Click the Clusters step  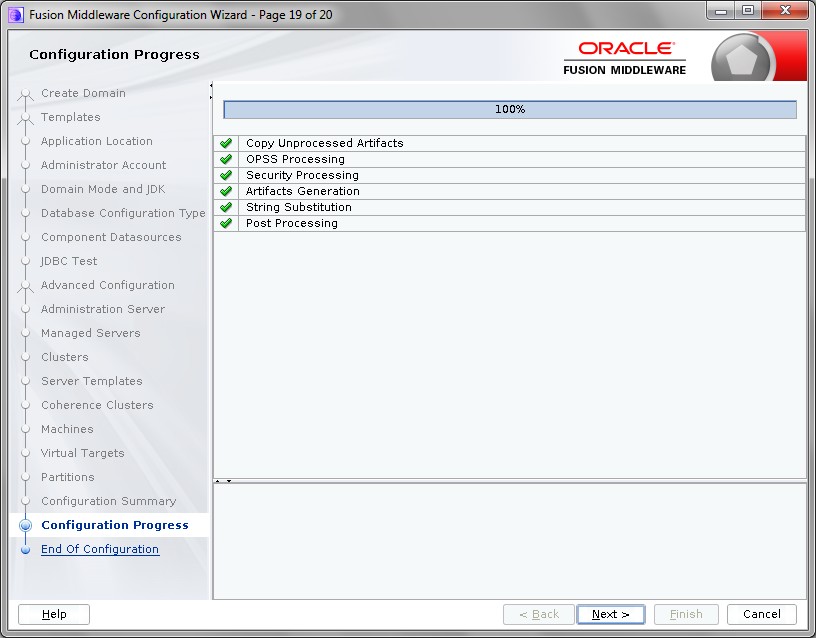tap(65, 357)
